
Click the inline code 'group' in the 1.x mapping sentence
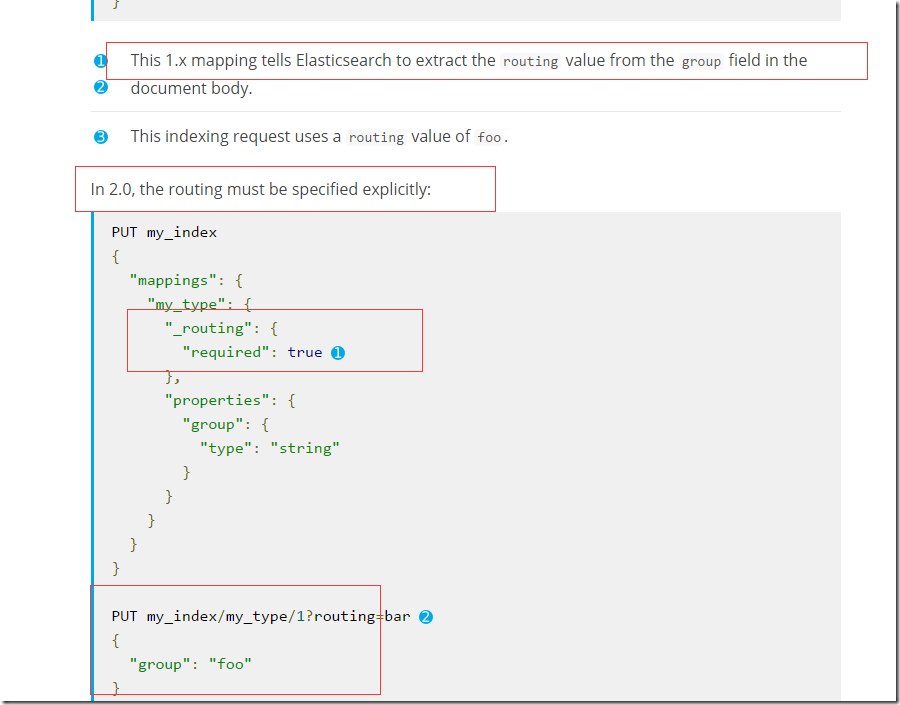click(701, 61)
